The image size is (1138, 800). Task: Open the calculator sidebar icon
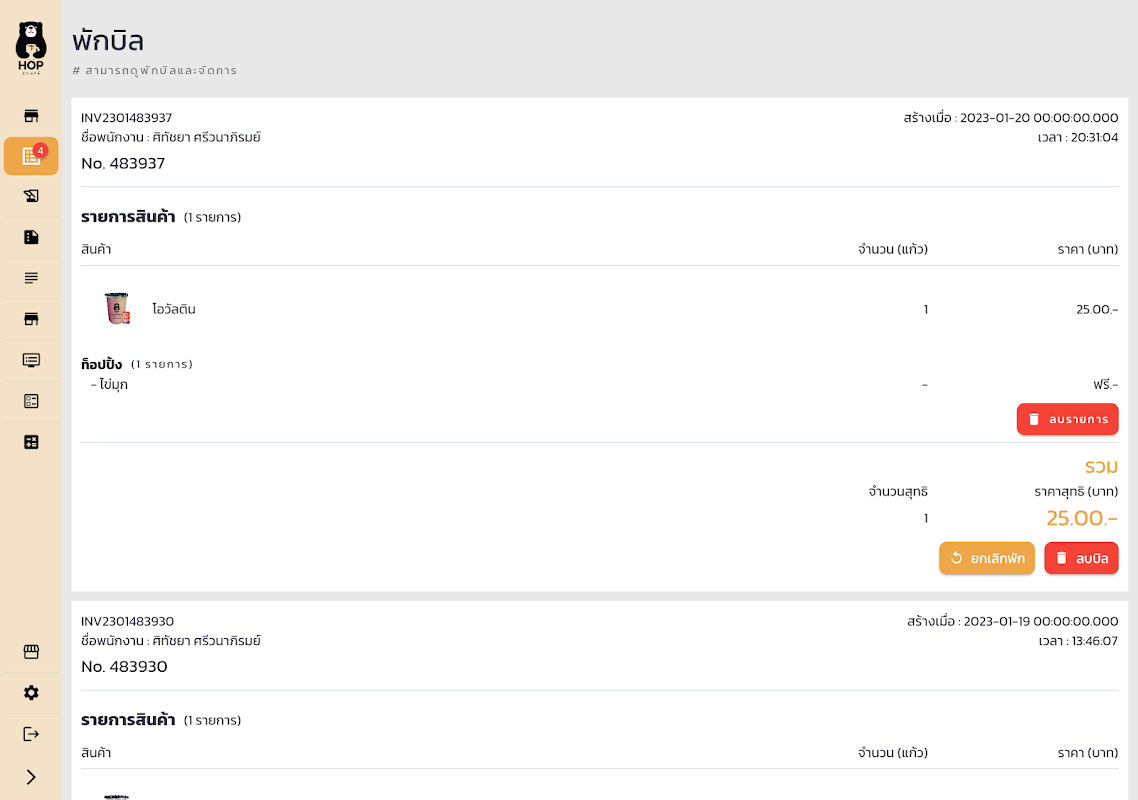click(x=31, y=442)
